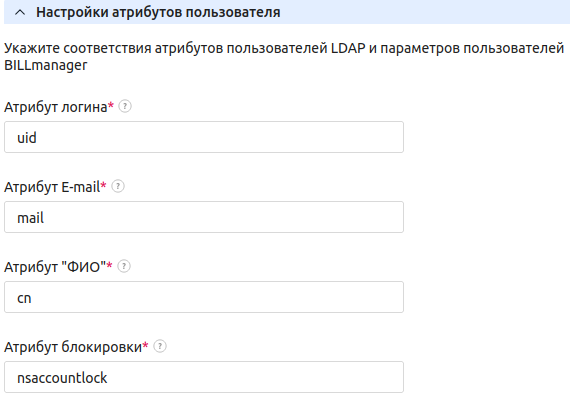Click the 'Атрибут E-mail' label text
570x401 pixels.
coord(52,187)
